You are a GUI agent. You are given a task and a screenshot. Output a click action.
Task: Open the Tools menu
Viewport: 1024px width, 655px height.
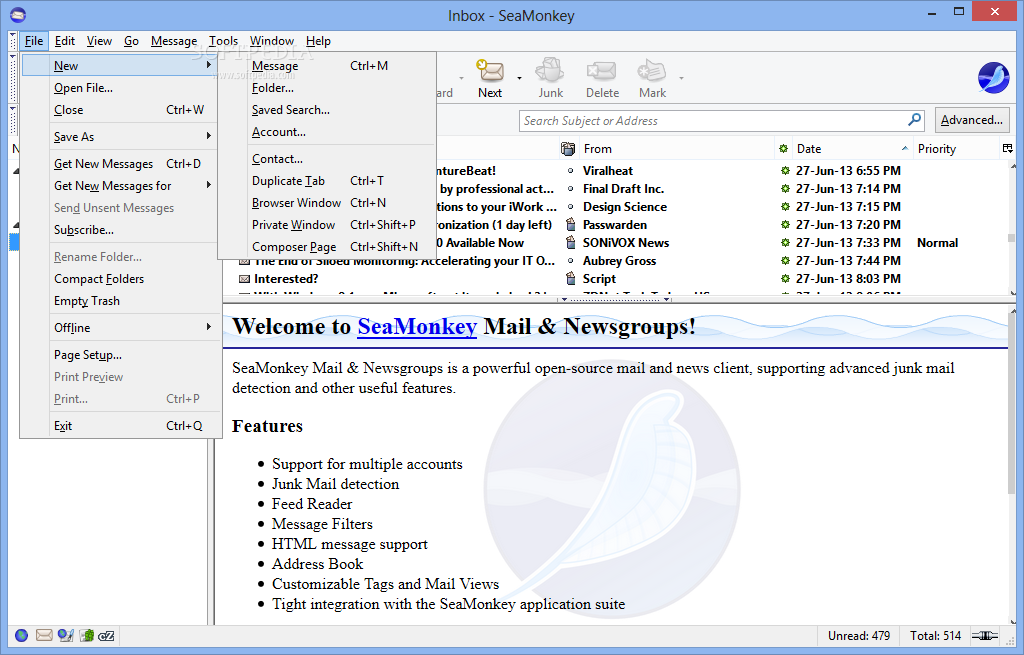[223, 41]
